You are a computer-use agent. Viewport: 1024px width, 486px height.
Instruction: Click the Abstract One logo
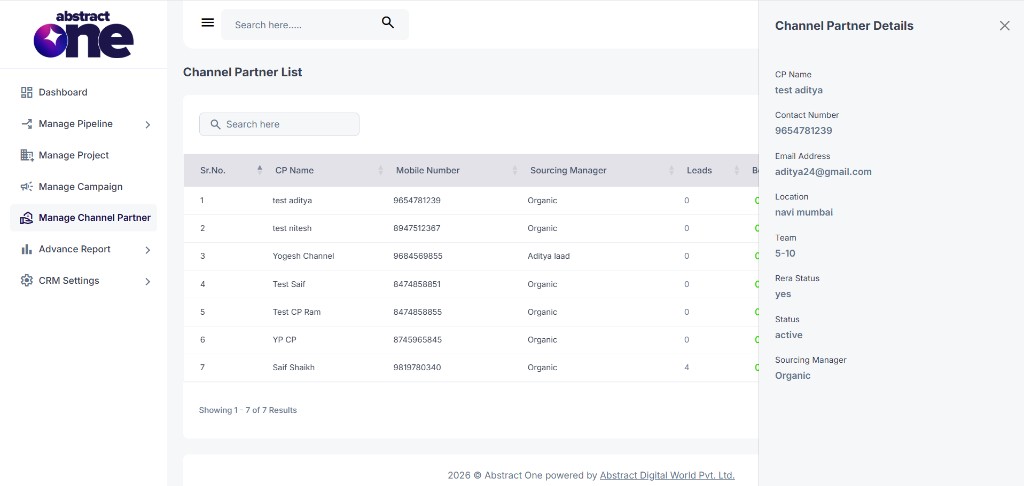click(x=84, y=35)
